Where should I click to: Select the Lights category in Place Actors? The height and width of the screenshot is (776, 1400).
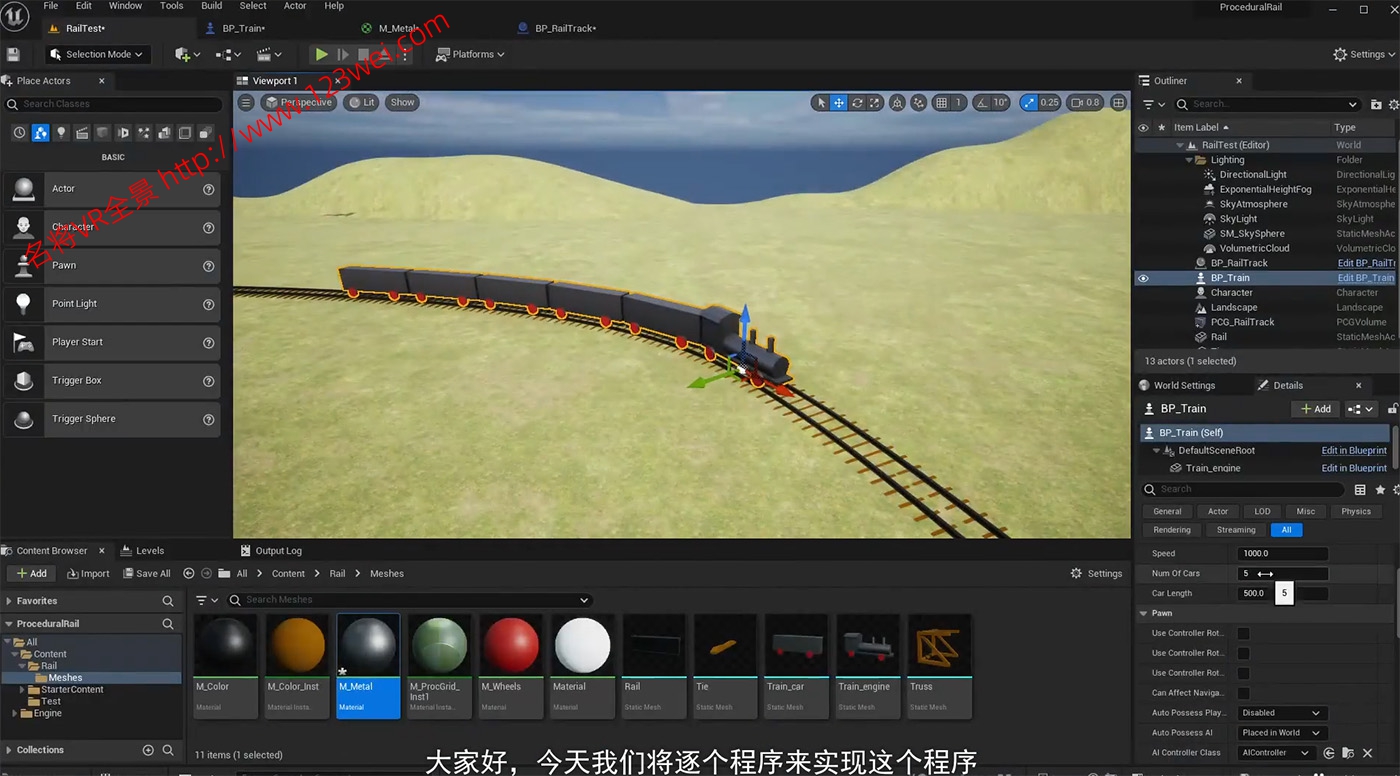(x=61, y=133)
